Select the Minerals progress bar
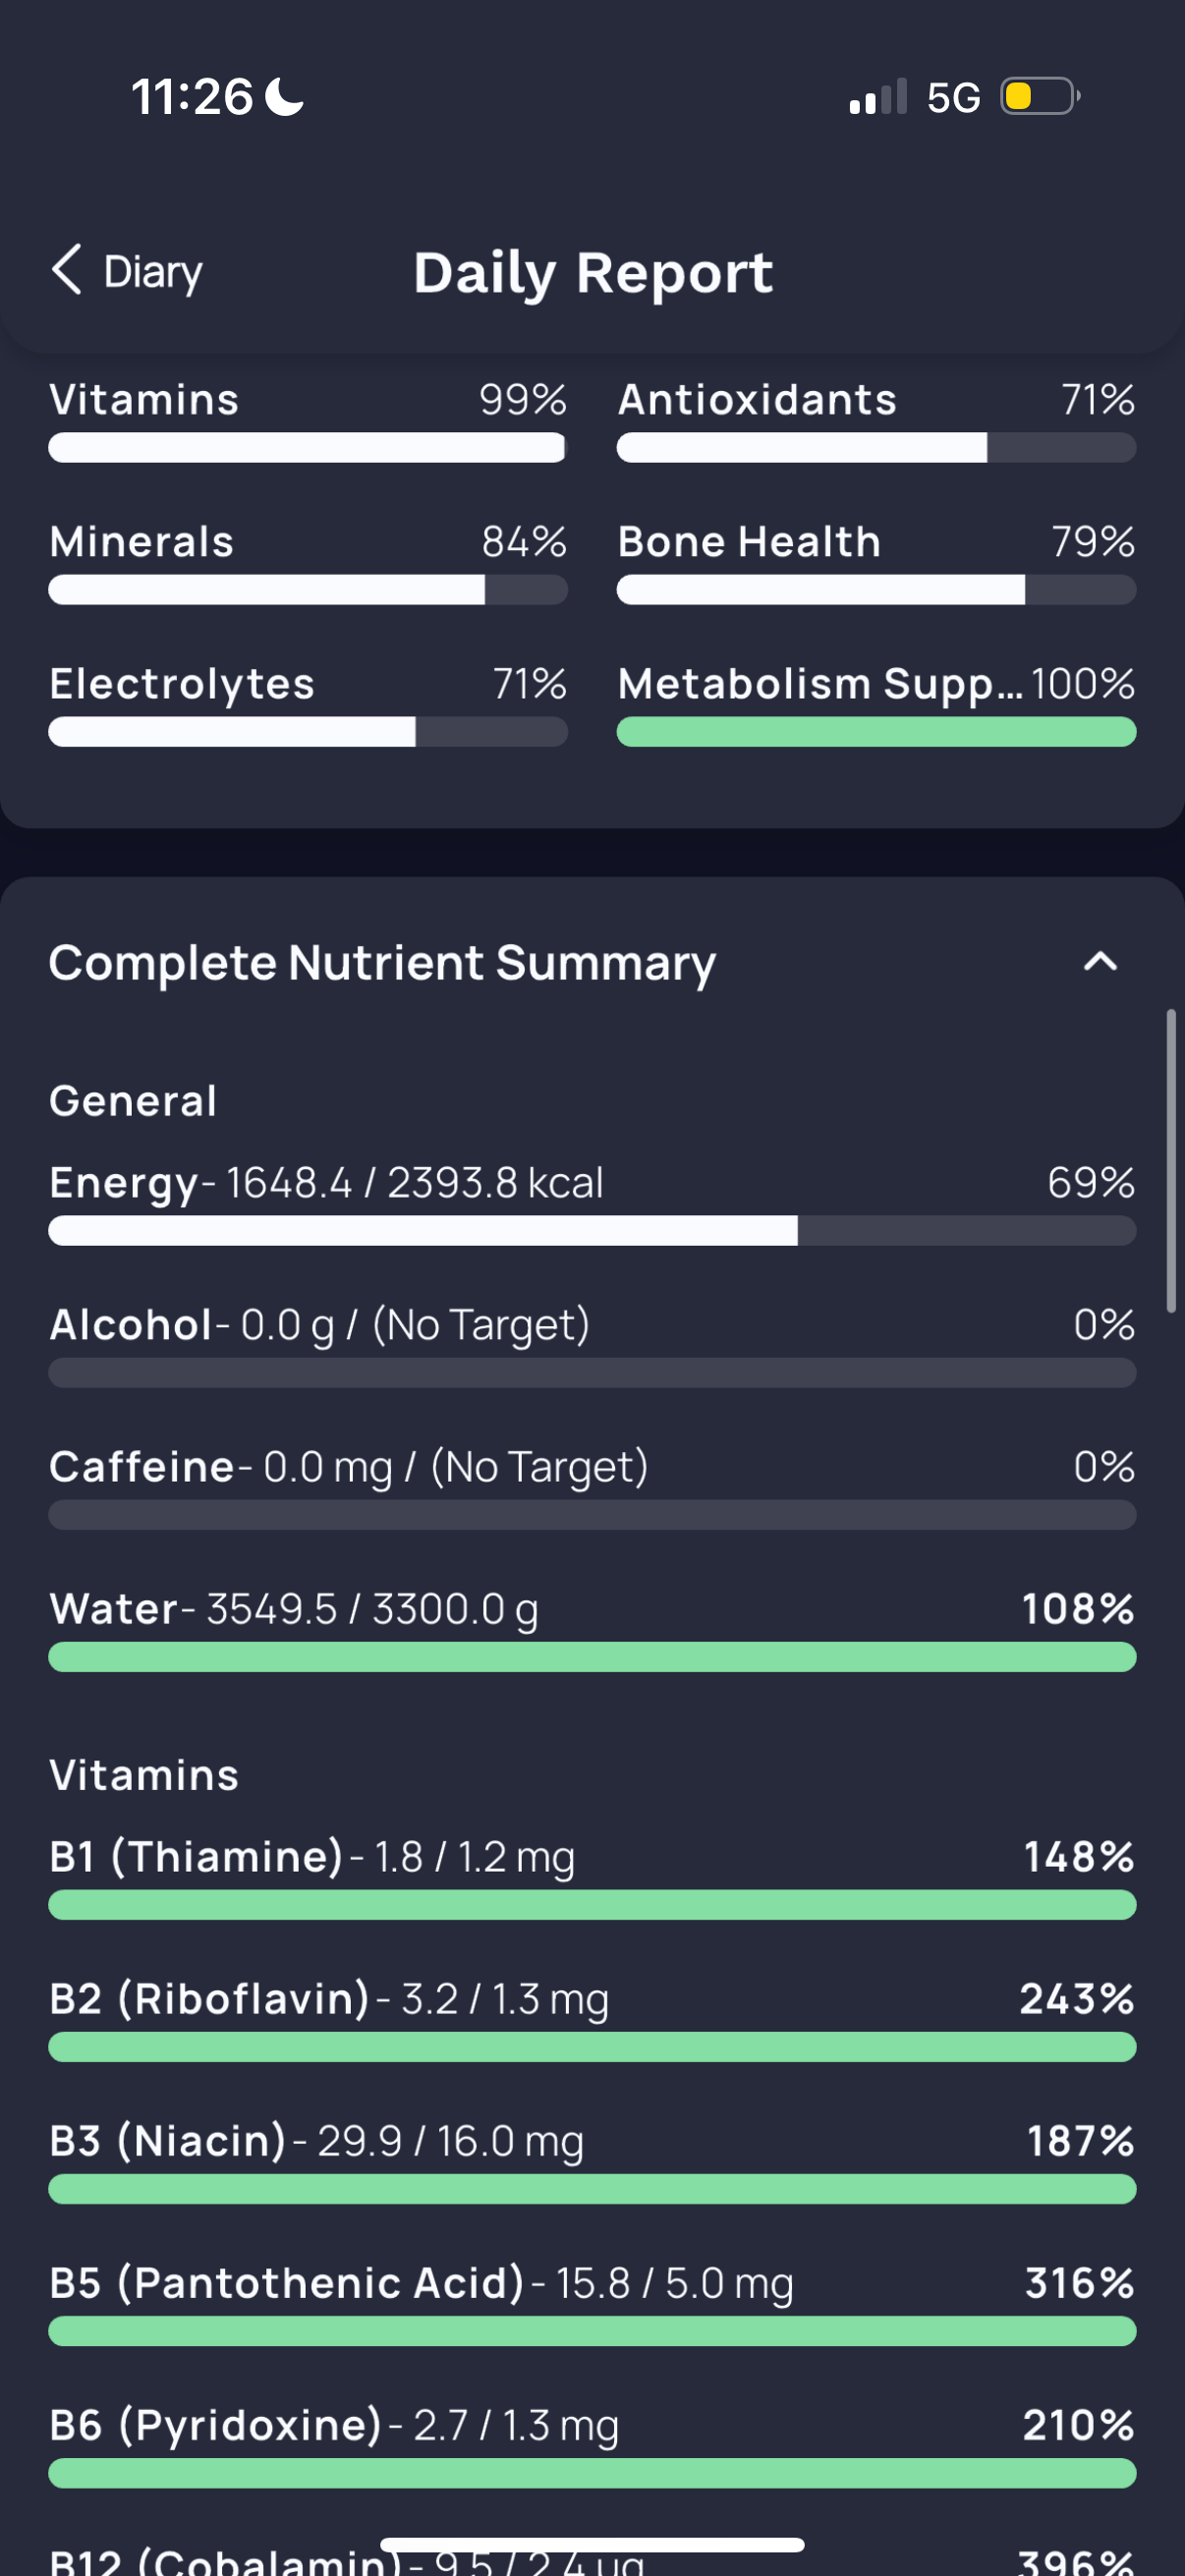1185x2576 pixels. pos(308,590)
